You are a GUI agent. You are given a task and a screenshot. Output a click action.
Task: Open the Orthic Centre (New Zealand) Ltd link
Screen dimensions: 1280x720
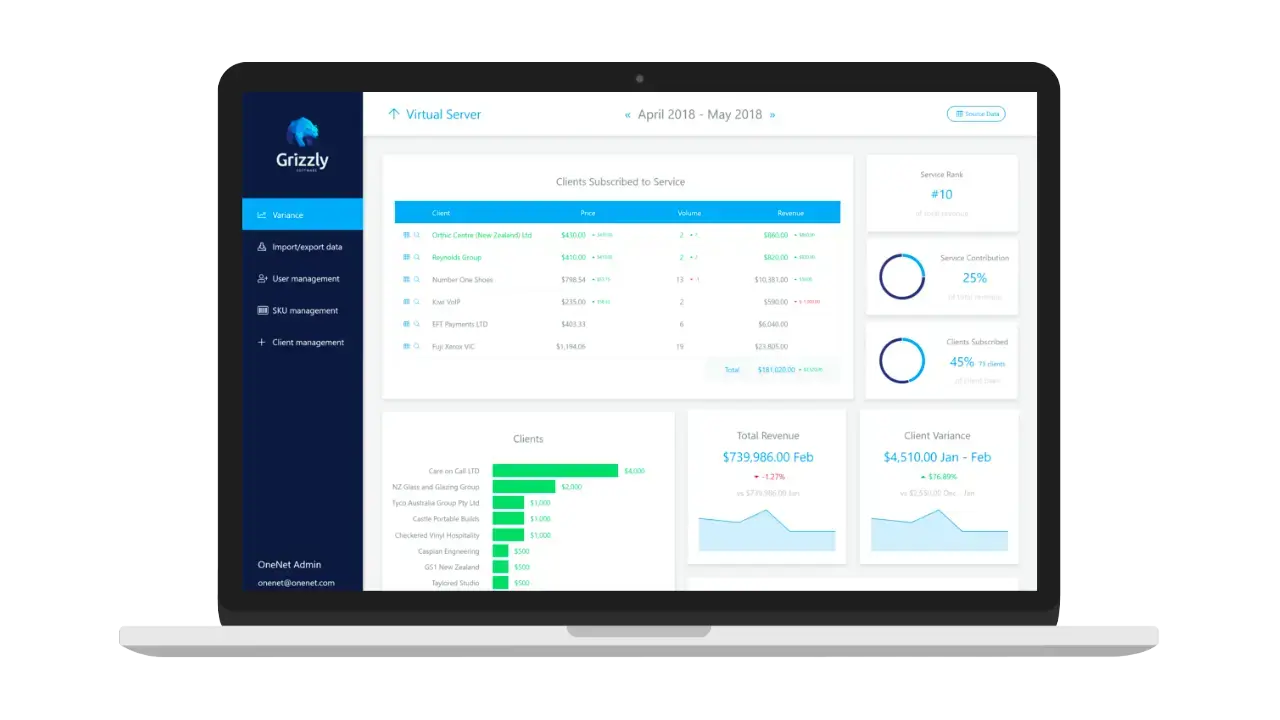(481, 236)
